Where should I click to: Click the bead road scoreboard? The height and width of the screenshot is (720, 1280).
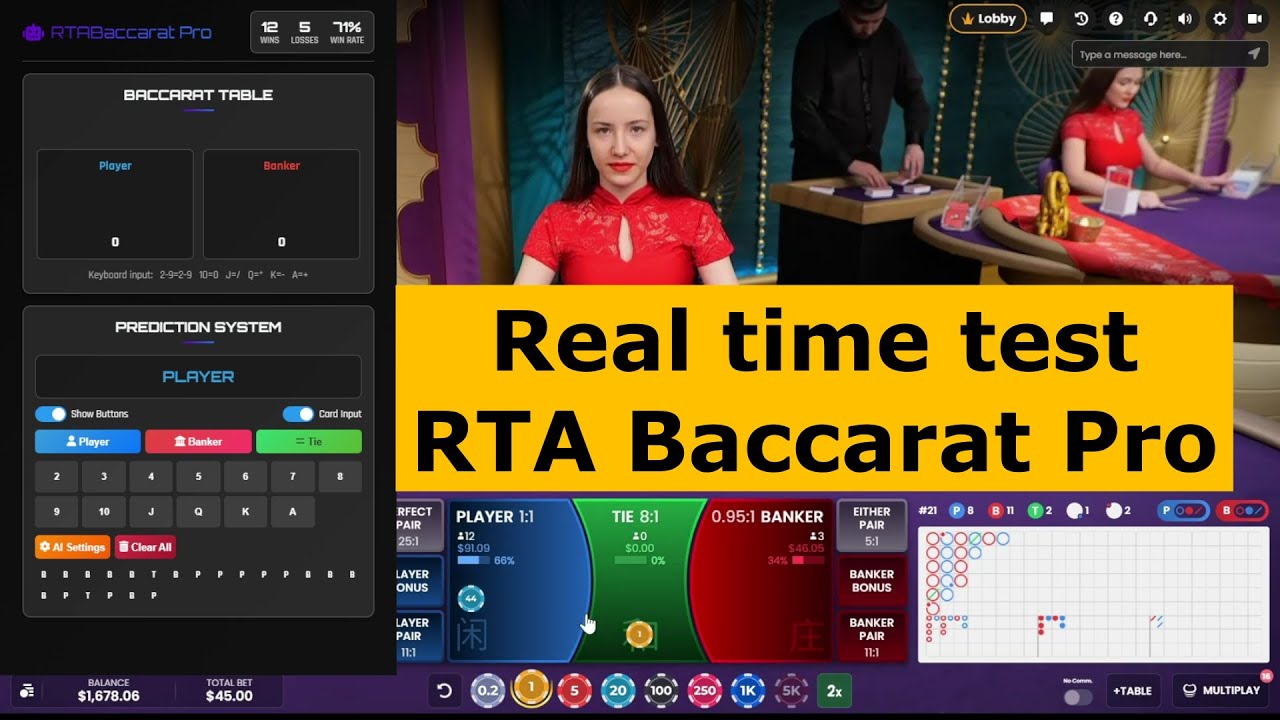click(1093, 594)
